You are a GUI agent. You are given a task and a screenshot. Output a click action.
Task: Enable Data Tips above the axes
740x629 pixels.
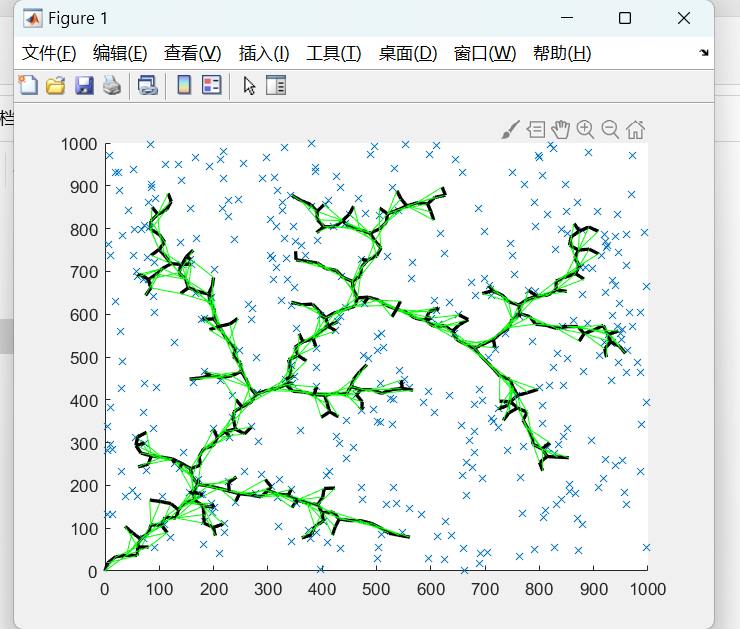pos(536,129)
